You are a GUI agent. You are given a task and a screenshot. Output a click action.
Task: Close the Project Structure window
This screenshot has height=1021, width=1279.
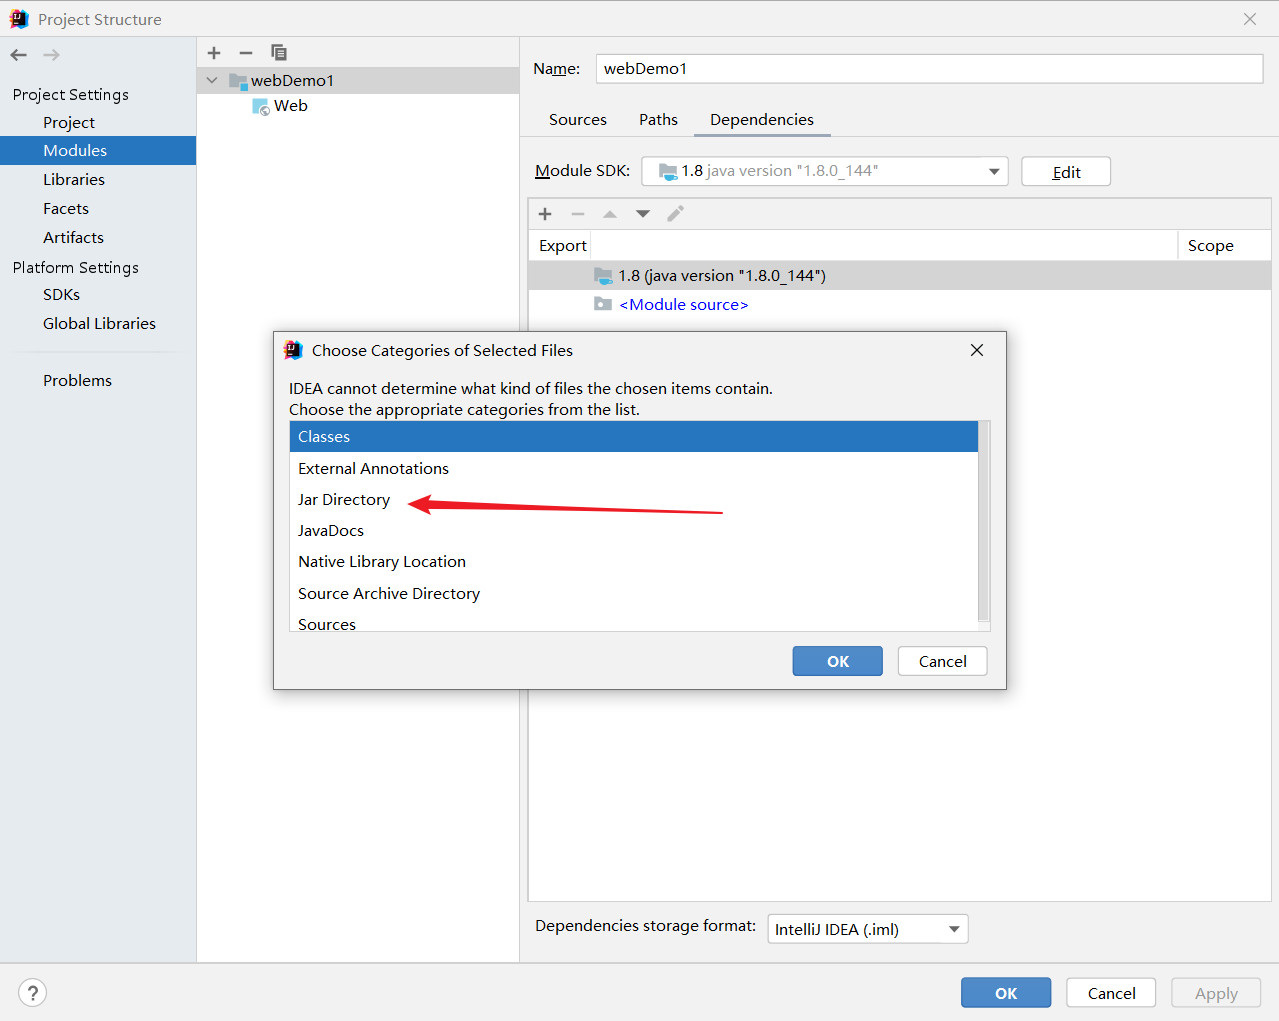[x=1250, y=19]
